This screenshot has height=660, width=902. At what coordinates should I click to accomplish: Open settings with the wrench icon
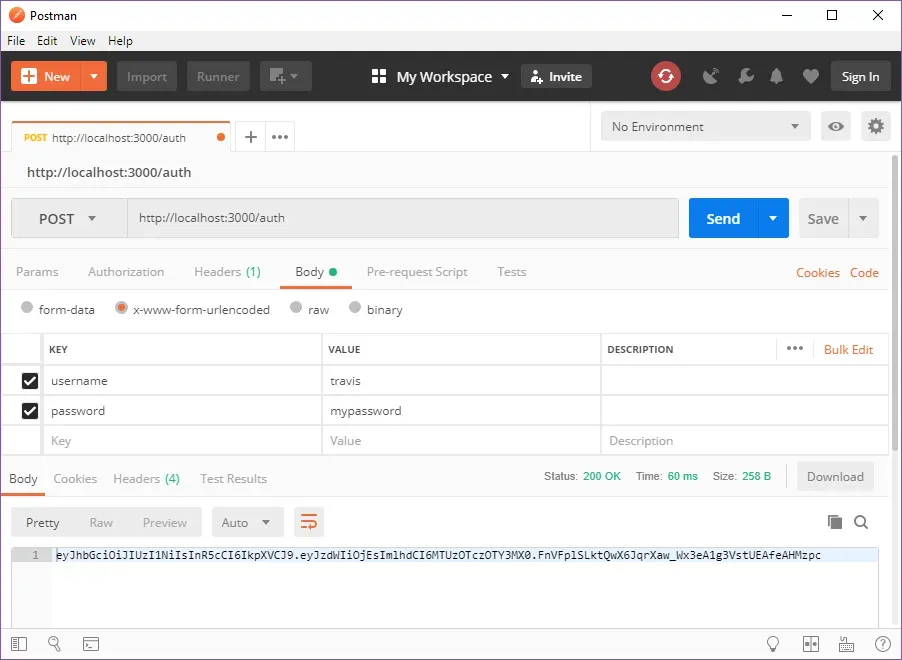click(x=746, y=75)
